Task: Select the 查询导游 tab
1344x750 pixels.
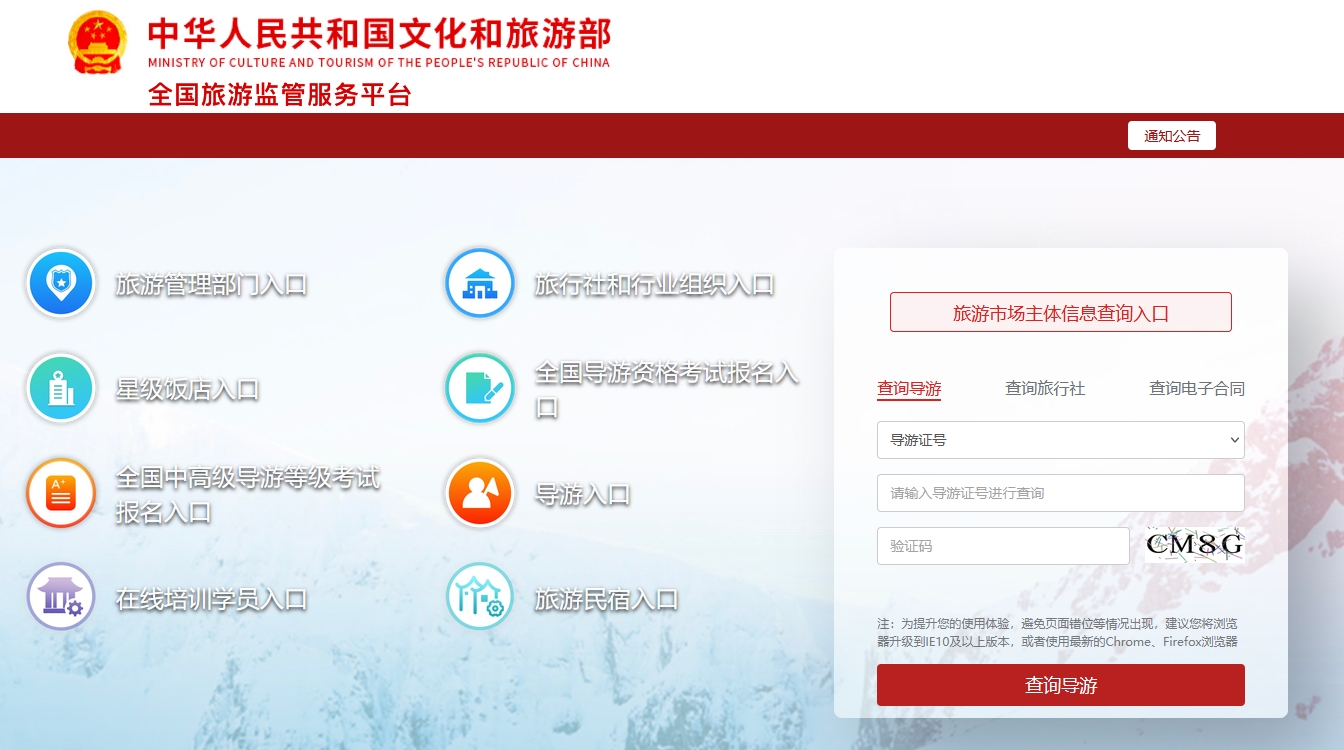Action: coord(909,389)
